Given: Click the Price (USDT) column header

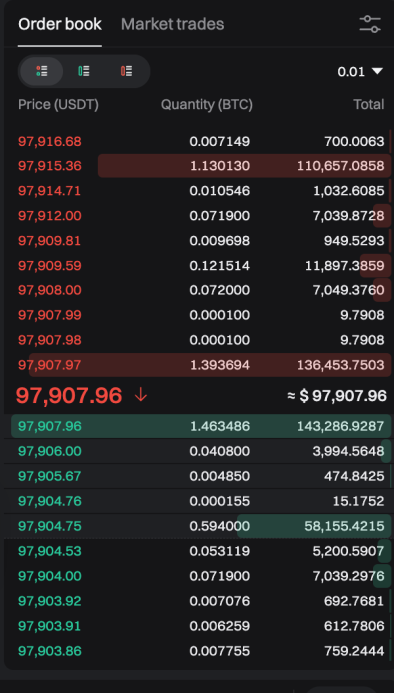Looking at the screenshot, I should coord(58,105).
